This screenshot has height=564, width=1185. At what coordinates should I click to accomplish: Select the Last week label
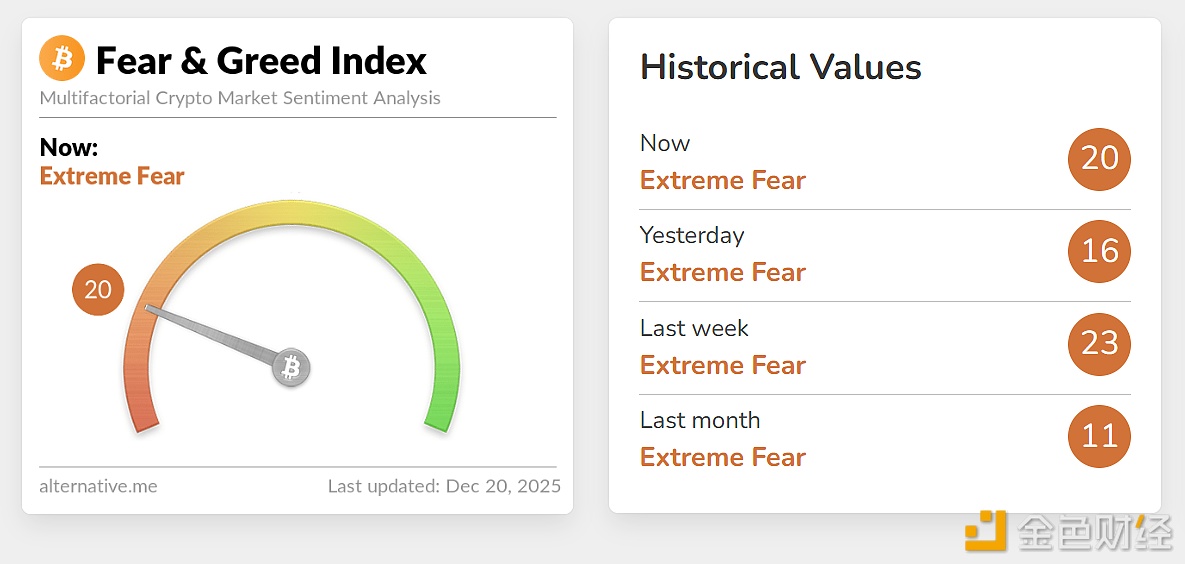coord(694,328)
